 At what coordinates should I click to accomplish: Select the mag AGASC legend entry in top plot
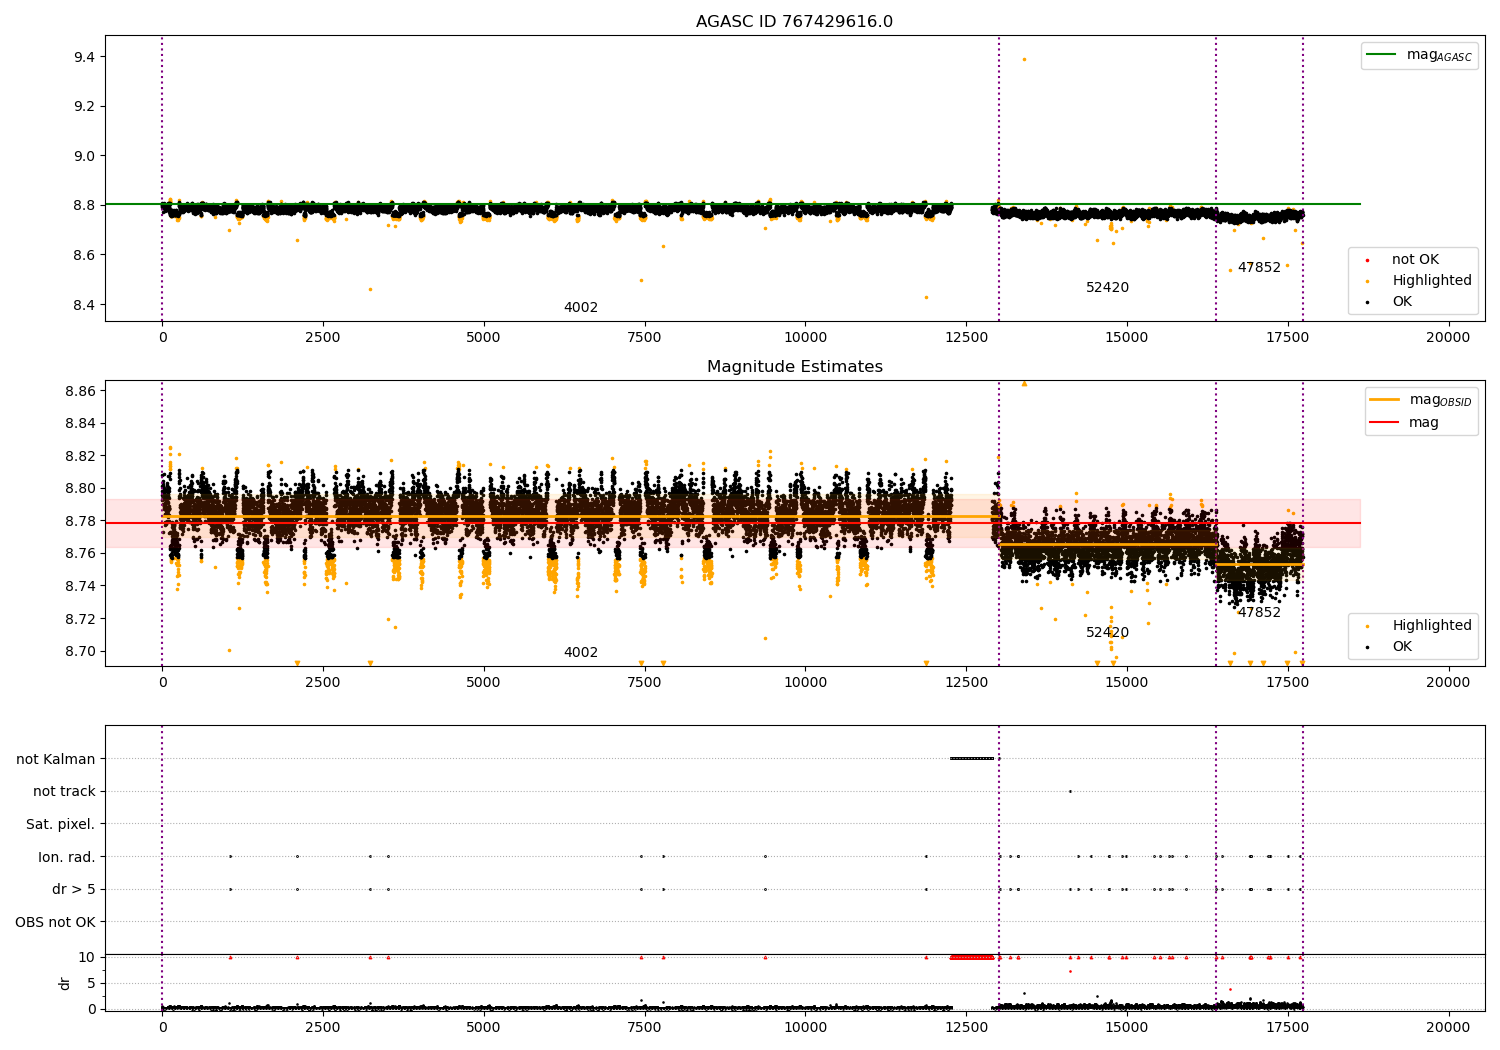coord(1419,55)
